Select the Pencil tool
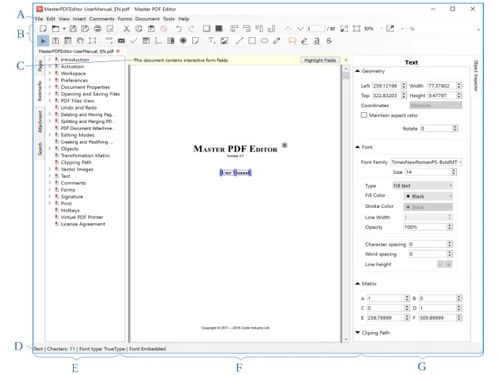This screenshot has height=375, width=500. pos(277,41)
